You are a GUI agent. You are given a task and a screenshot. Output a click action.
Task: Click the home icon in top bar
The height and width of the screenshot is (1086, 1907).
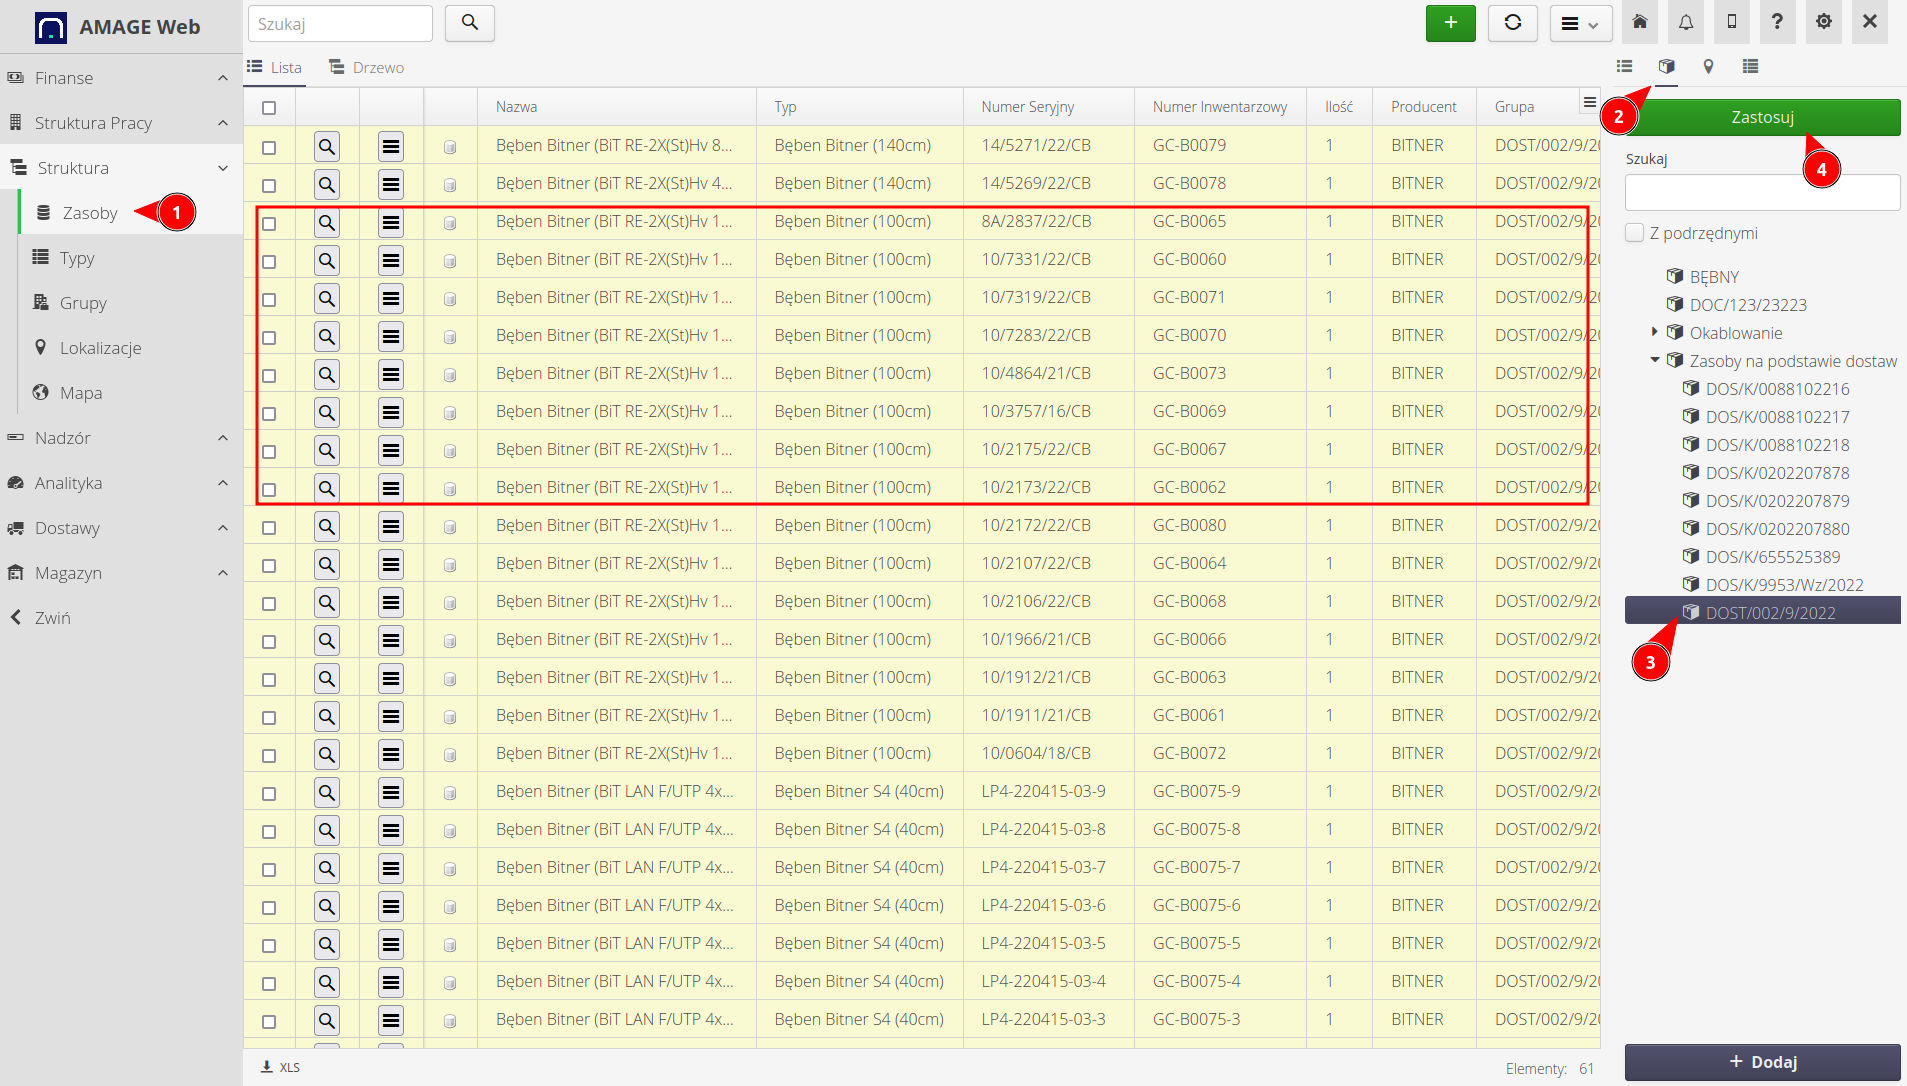click(x=1639, y=22)
